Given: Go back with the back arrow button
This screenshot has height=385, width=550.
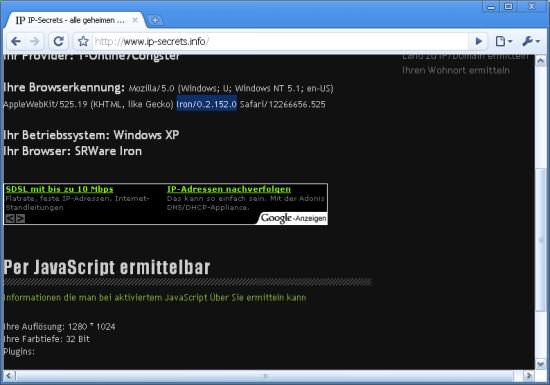Looking at the screenshot, I should click(16, 41).
